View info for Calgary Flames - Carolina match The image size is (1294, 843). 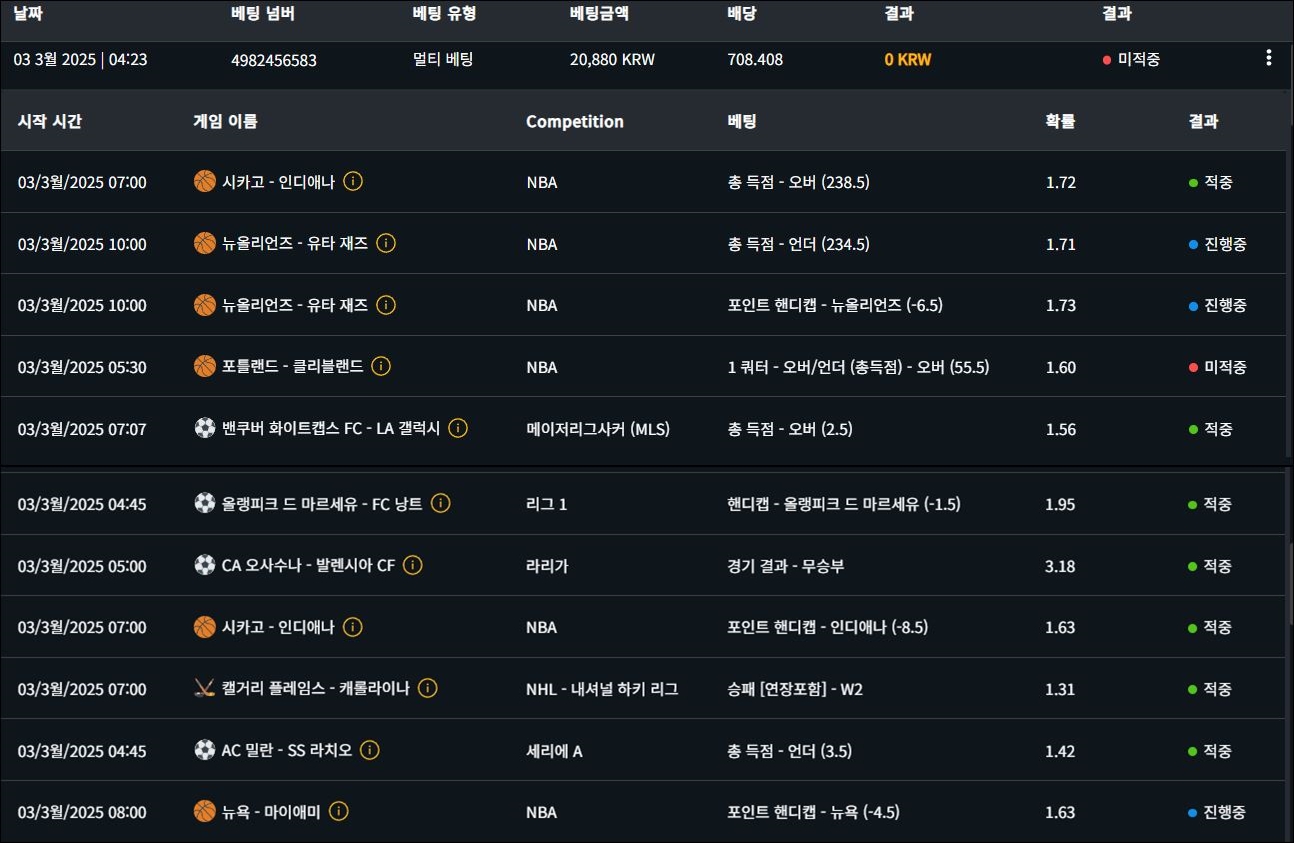427,688
